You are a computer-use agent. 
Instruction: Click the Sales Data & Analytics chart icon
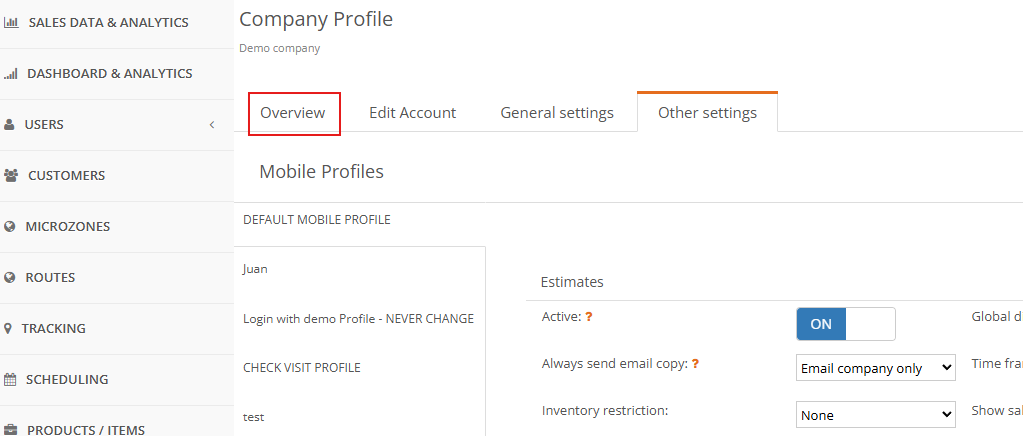pos(10,23)
